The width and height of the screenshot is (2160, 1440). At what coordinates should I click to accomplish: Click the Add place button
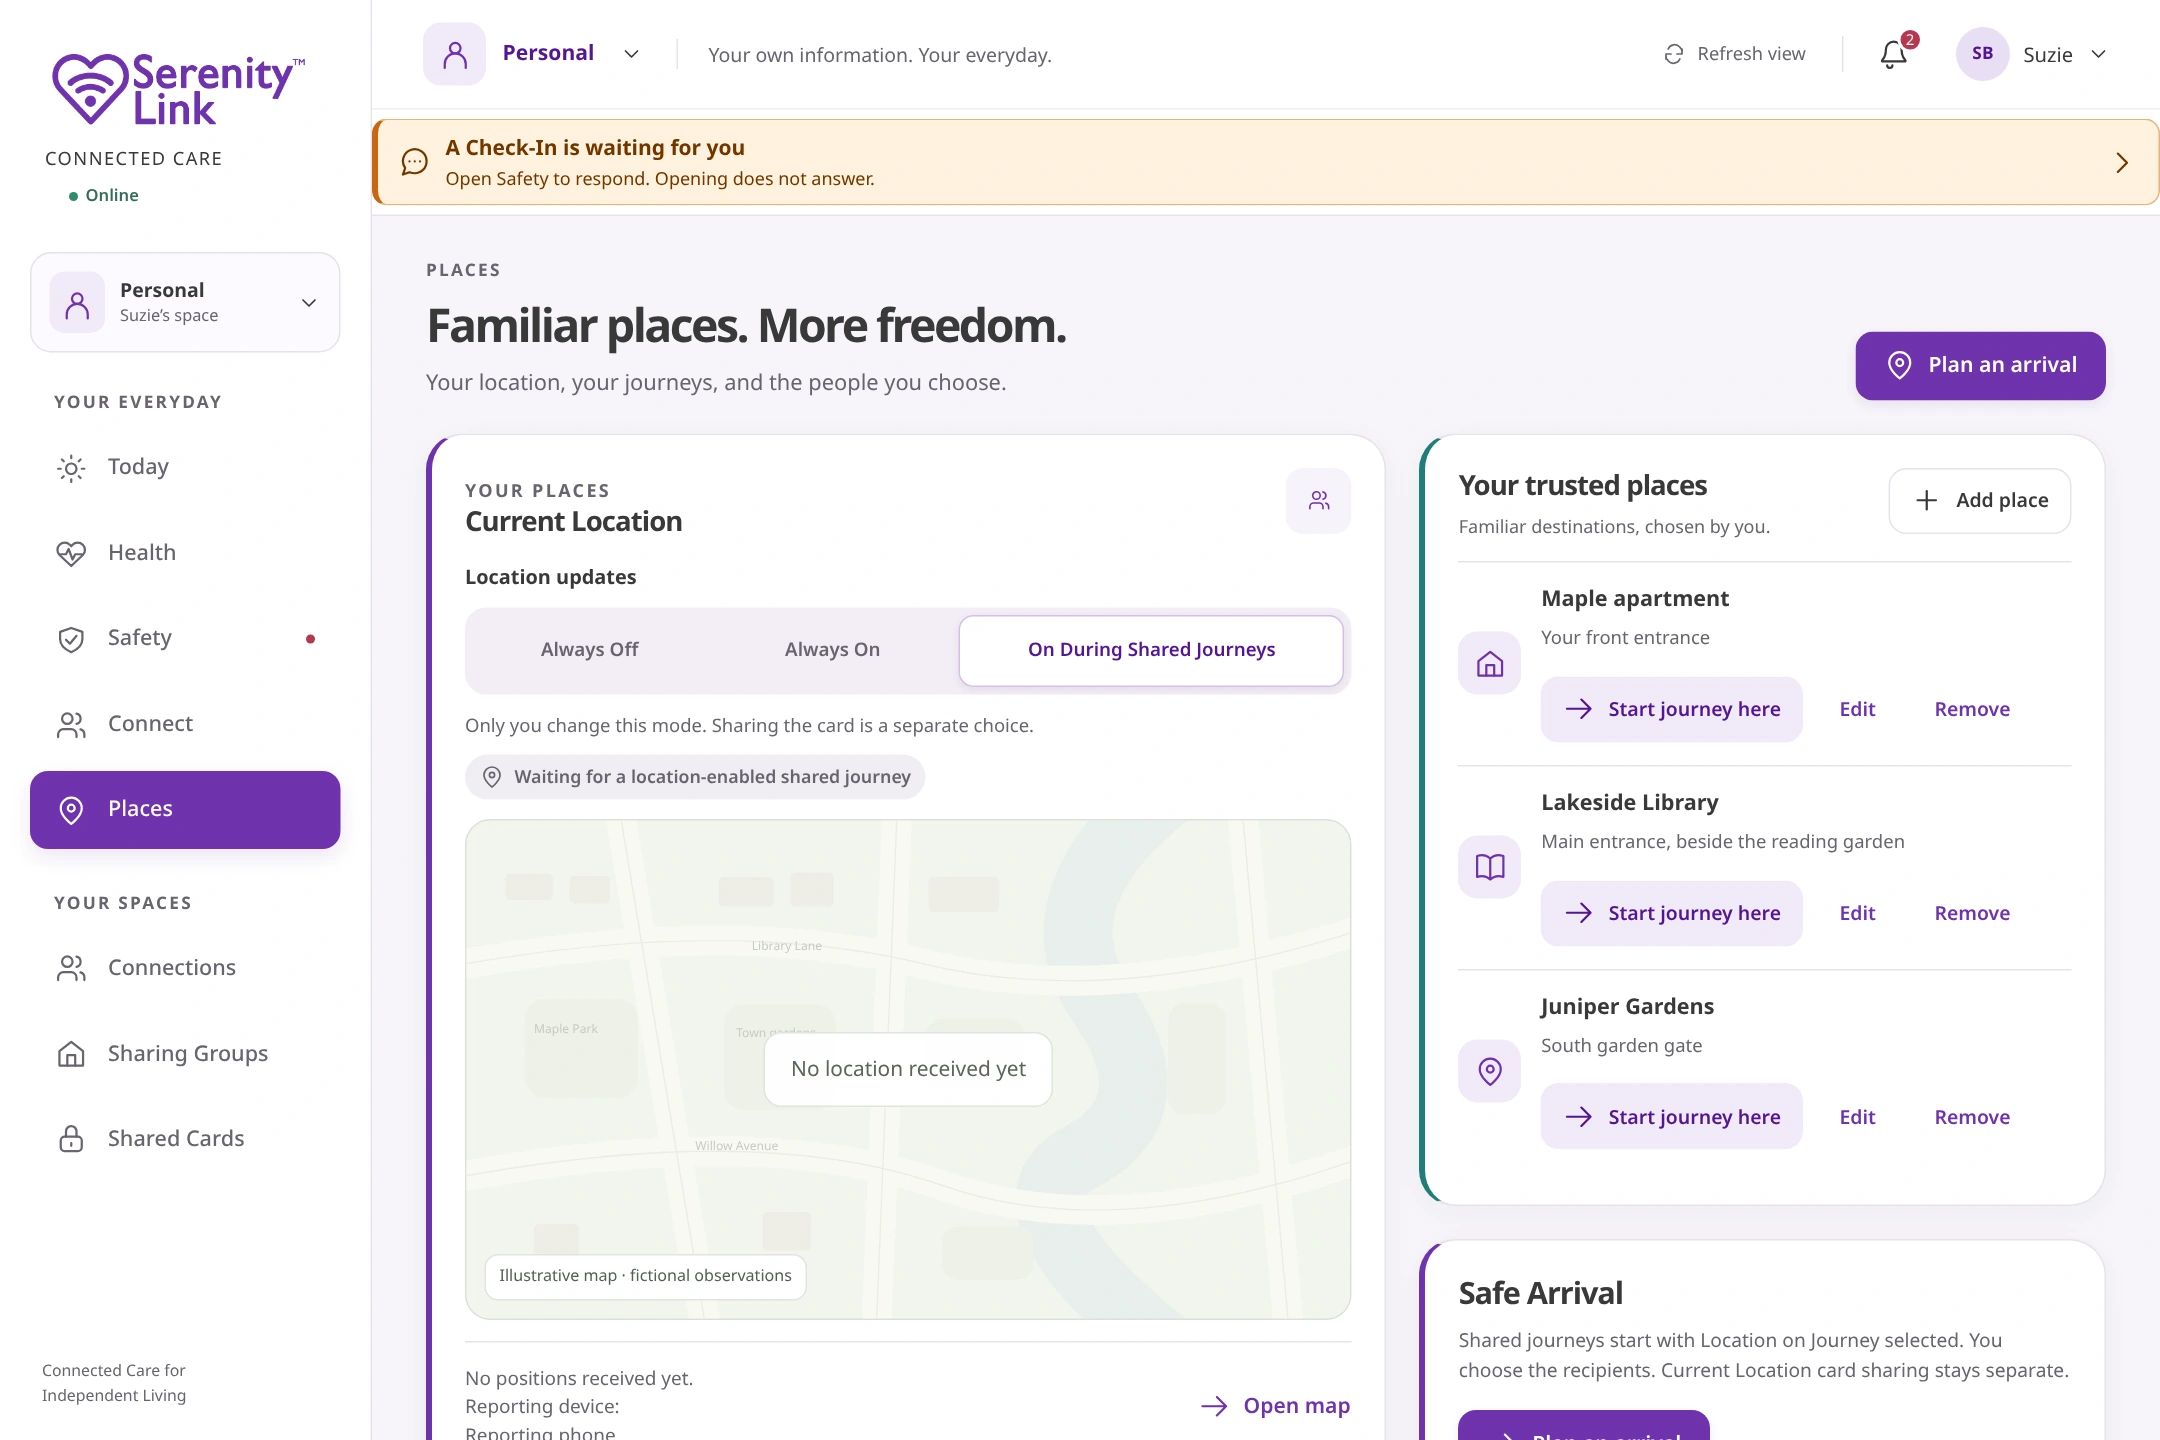pos(1979,500)
